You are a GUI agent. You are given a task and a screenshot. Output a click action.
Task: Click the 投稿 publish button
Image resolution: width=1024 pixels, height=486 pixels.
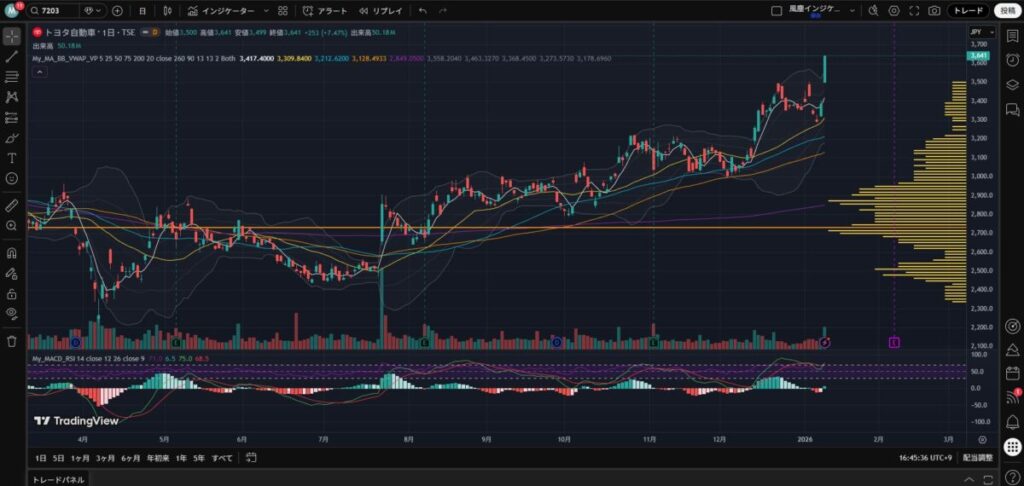pyautogui.click(x=1006, y=11)
